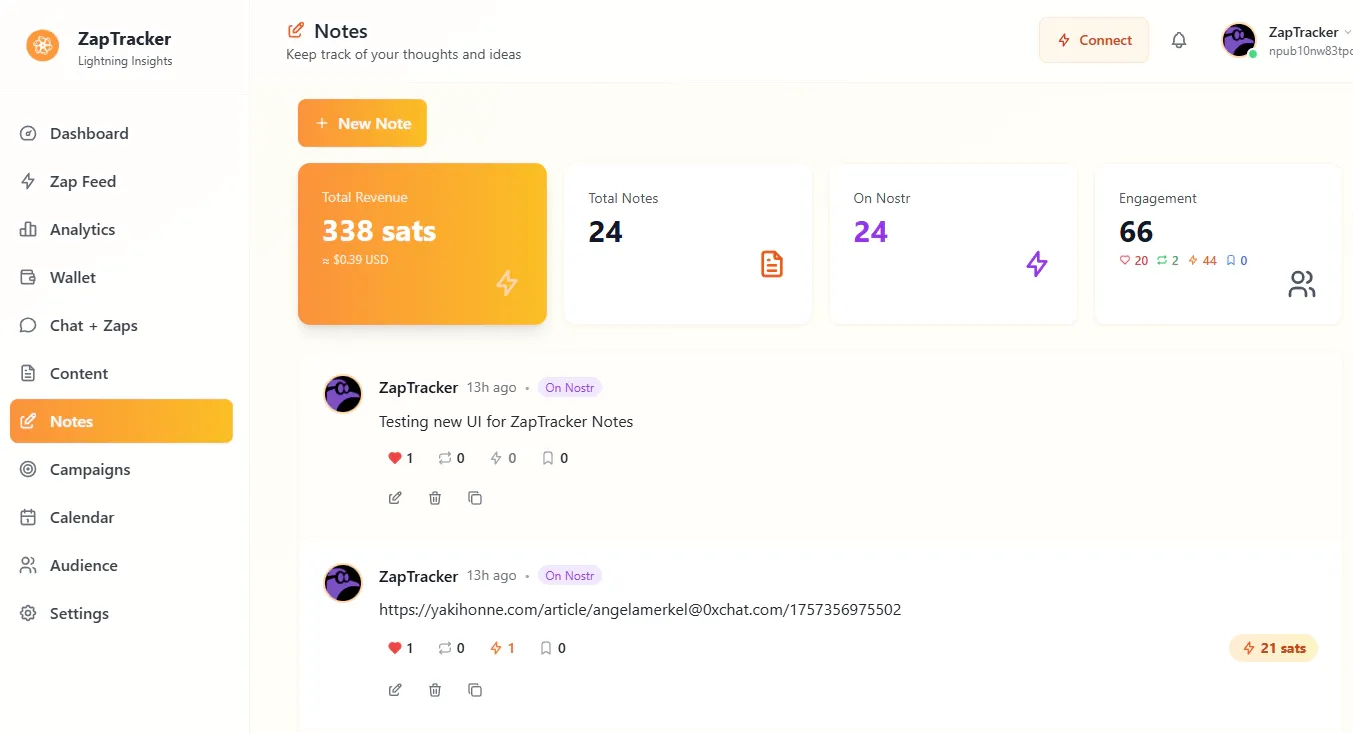Zap the yakihonne article note
Screen dimensions: 1353x733
(x=502, y=648)
